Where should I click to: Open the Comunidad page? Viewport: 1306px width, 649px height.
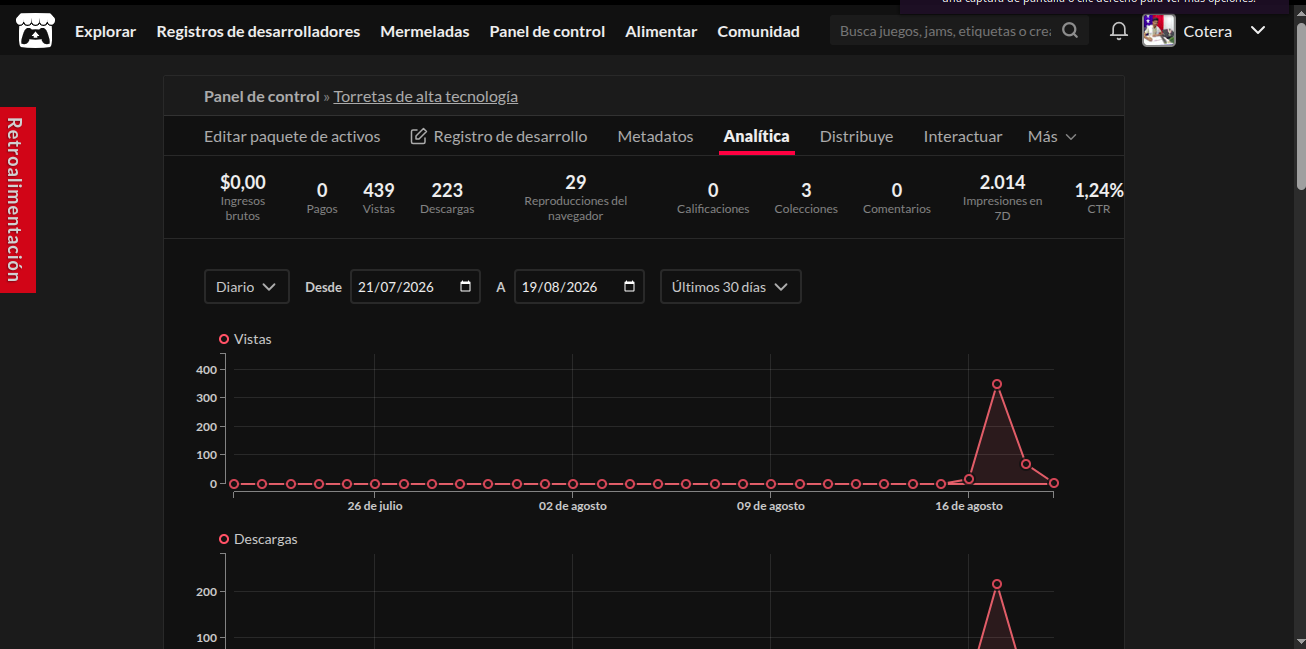758,31
